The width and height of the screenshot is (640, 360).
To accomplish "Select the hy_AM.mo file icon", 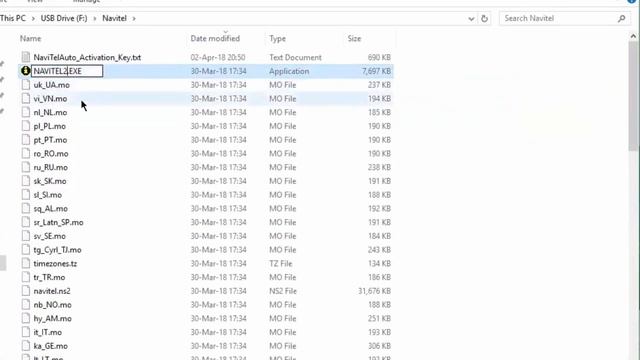I will (26, 318).
